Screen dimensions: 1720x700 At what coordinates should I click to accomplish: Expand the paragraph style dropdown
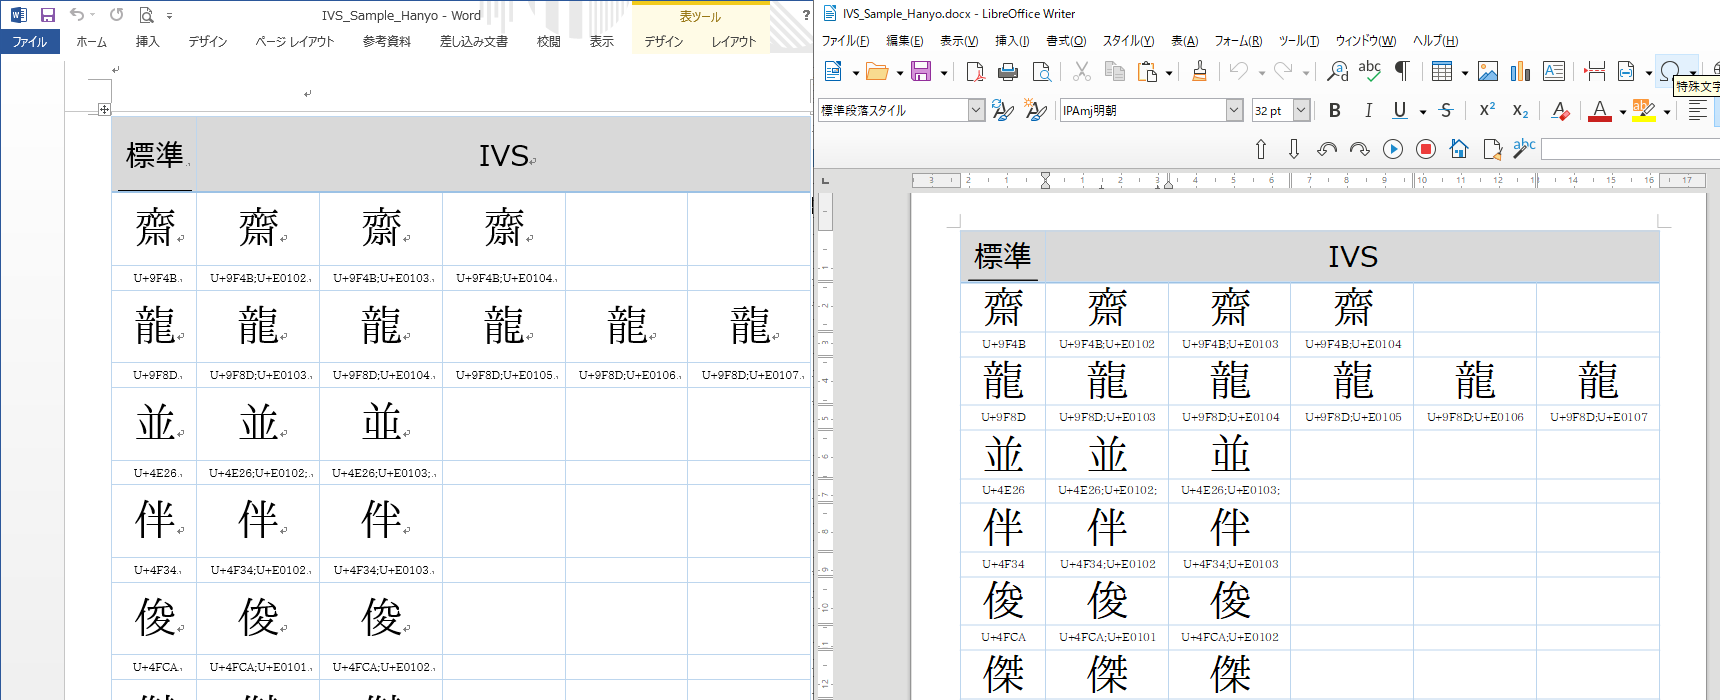coord(976,110)
